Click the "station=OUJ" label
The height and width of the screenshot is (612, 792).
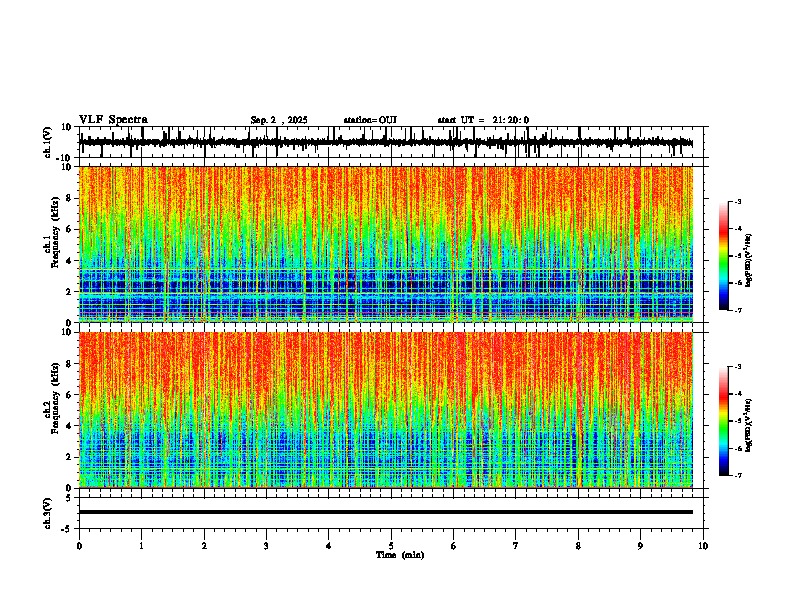point(370,120)
